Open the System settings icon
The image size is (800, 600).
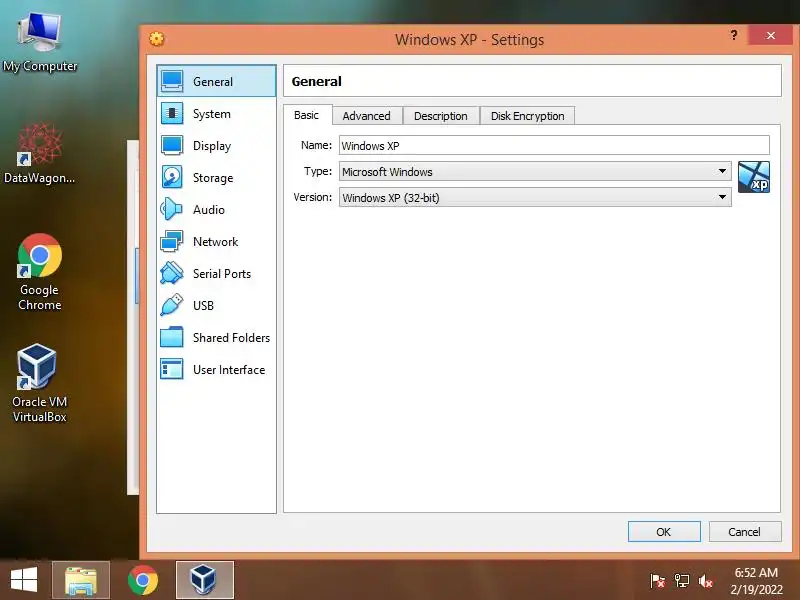pos(172,113)
